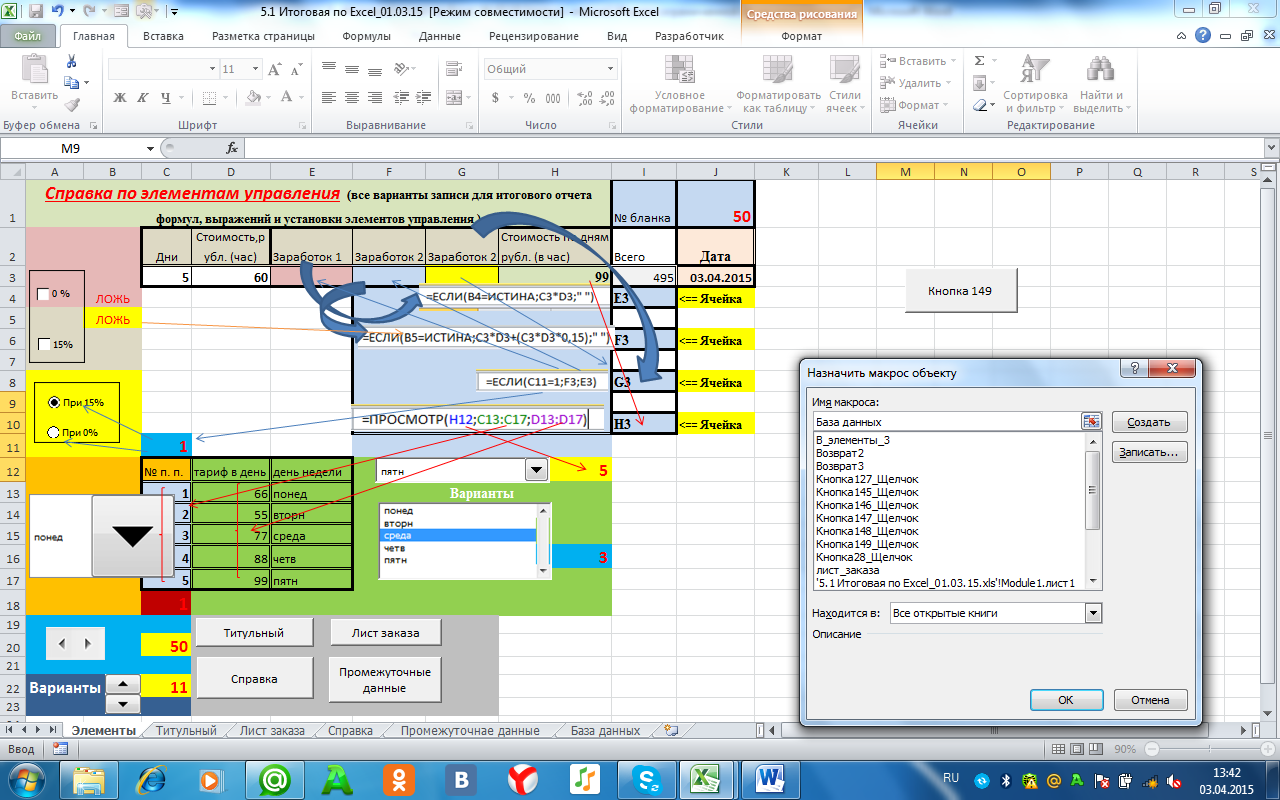The width and height of the screenshot is (1280, 800).
Task: Click the AutoSum sigma icon
Action: point(980,61)
